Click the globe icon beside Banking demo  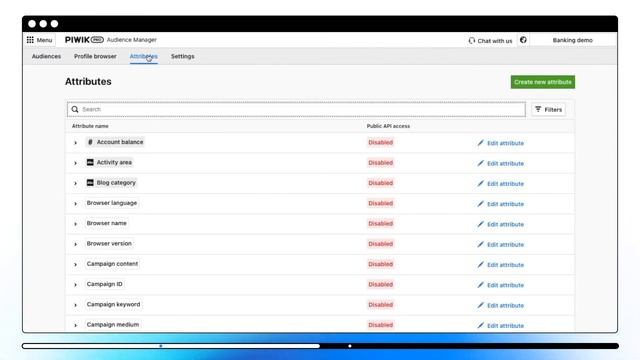(523, 40)
